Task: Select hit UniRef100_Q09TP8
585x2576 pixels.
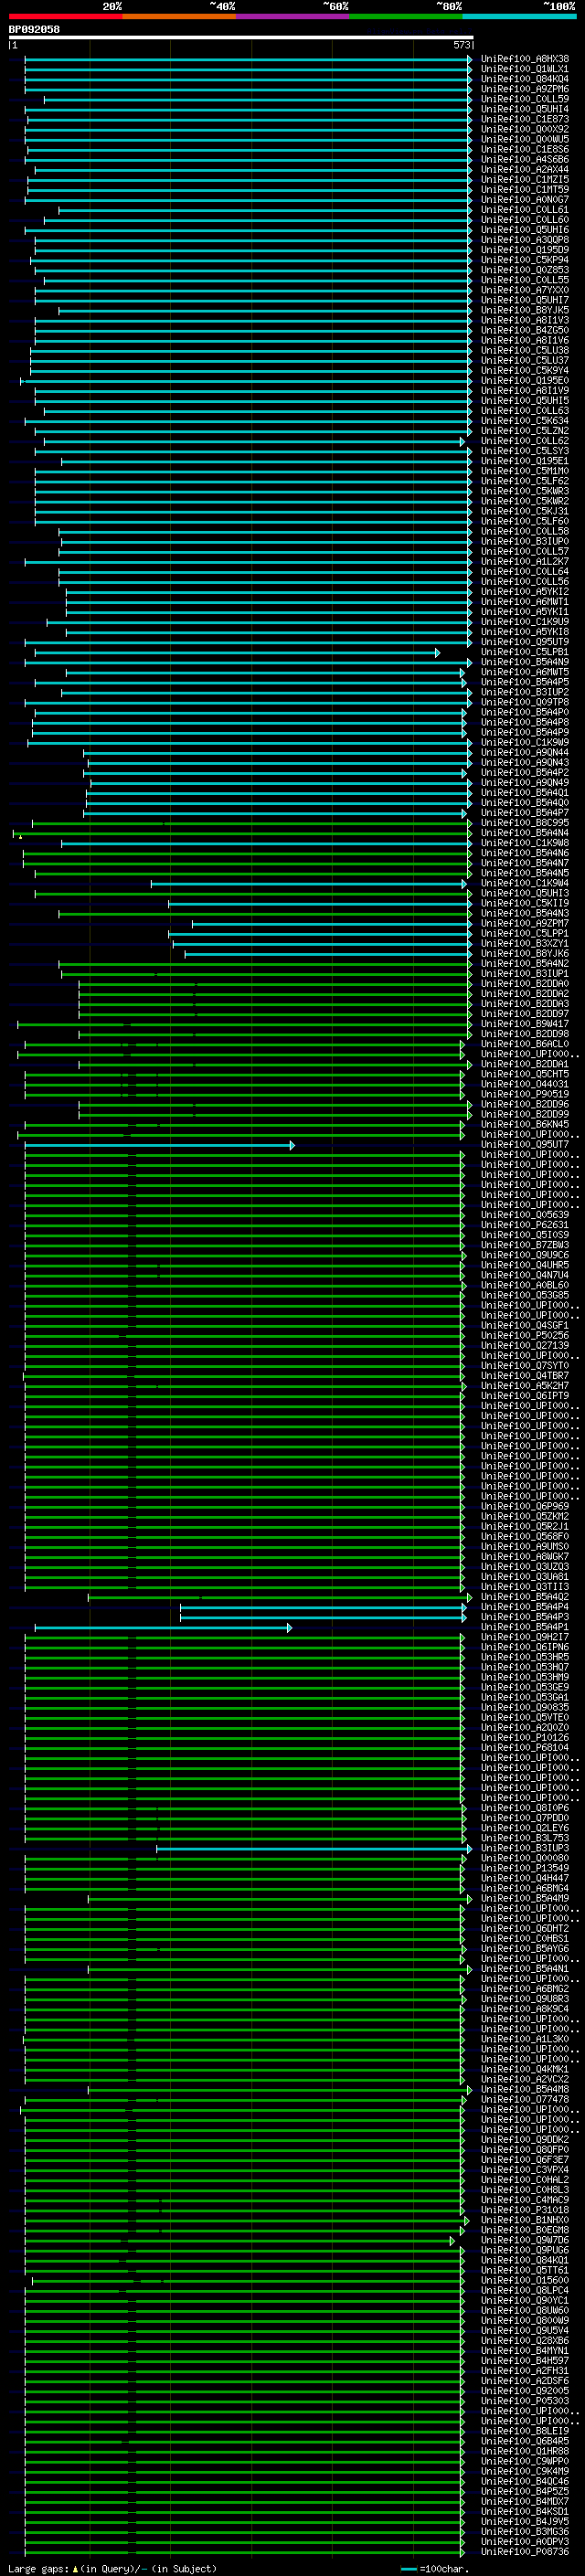Action: coord(524,702)
